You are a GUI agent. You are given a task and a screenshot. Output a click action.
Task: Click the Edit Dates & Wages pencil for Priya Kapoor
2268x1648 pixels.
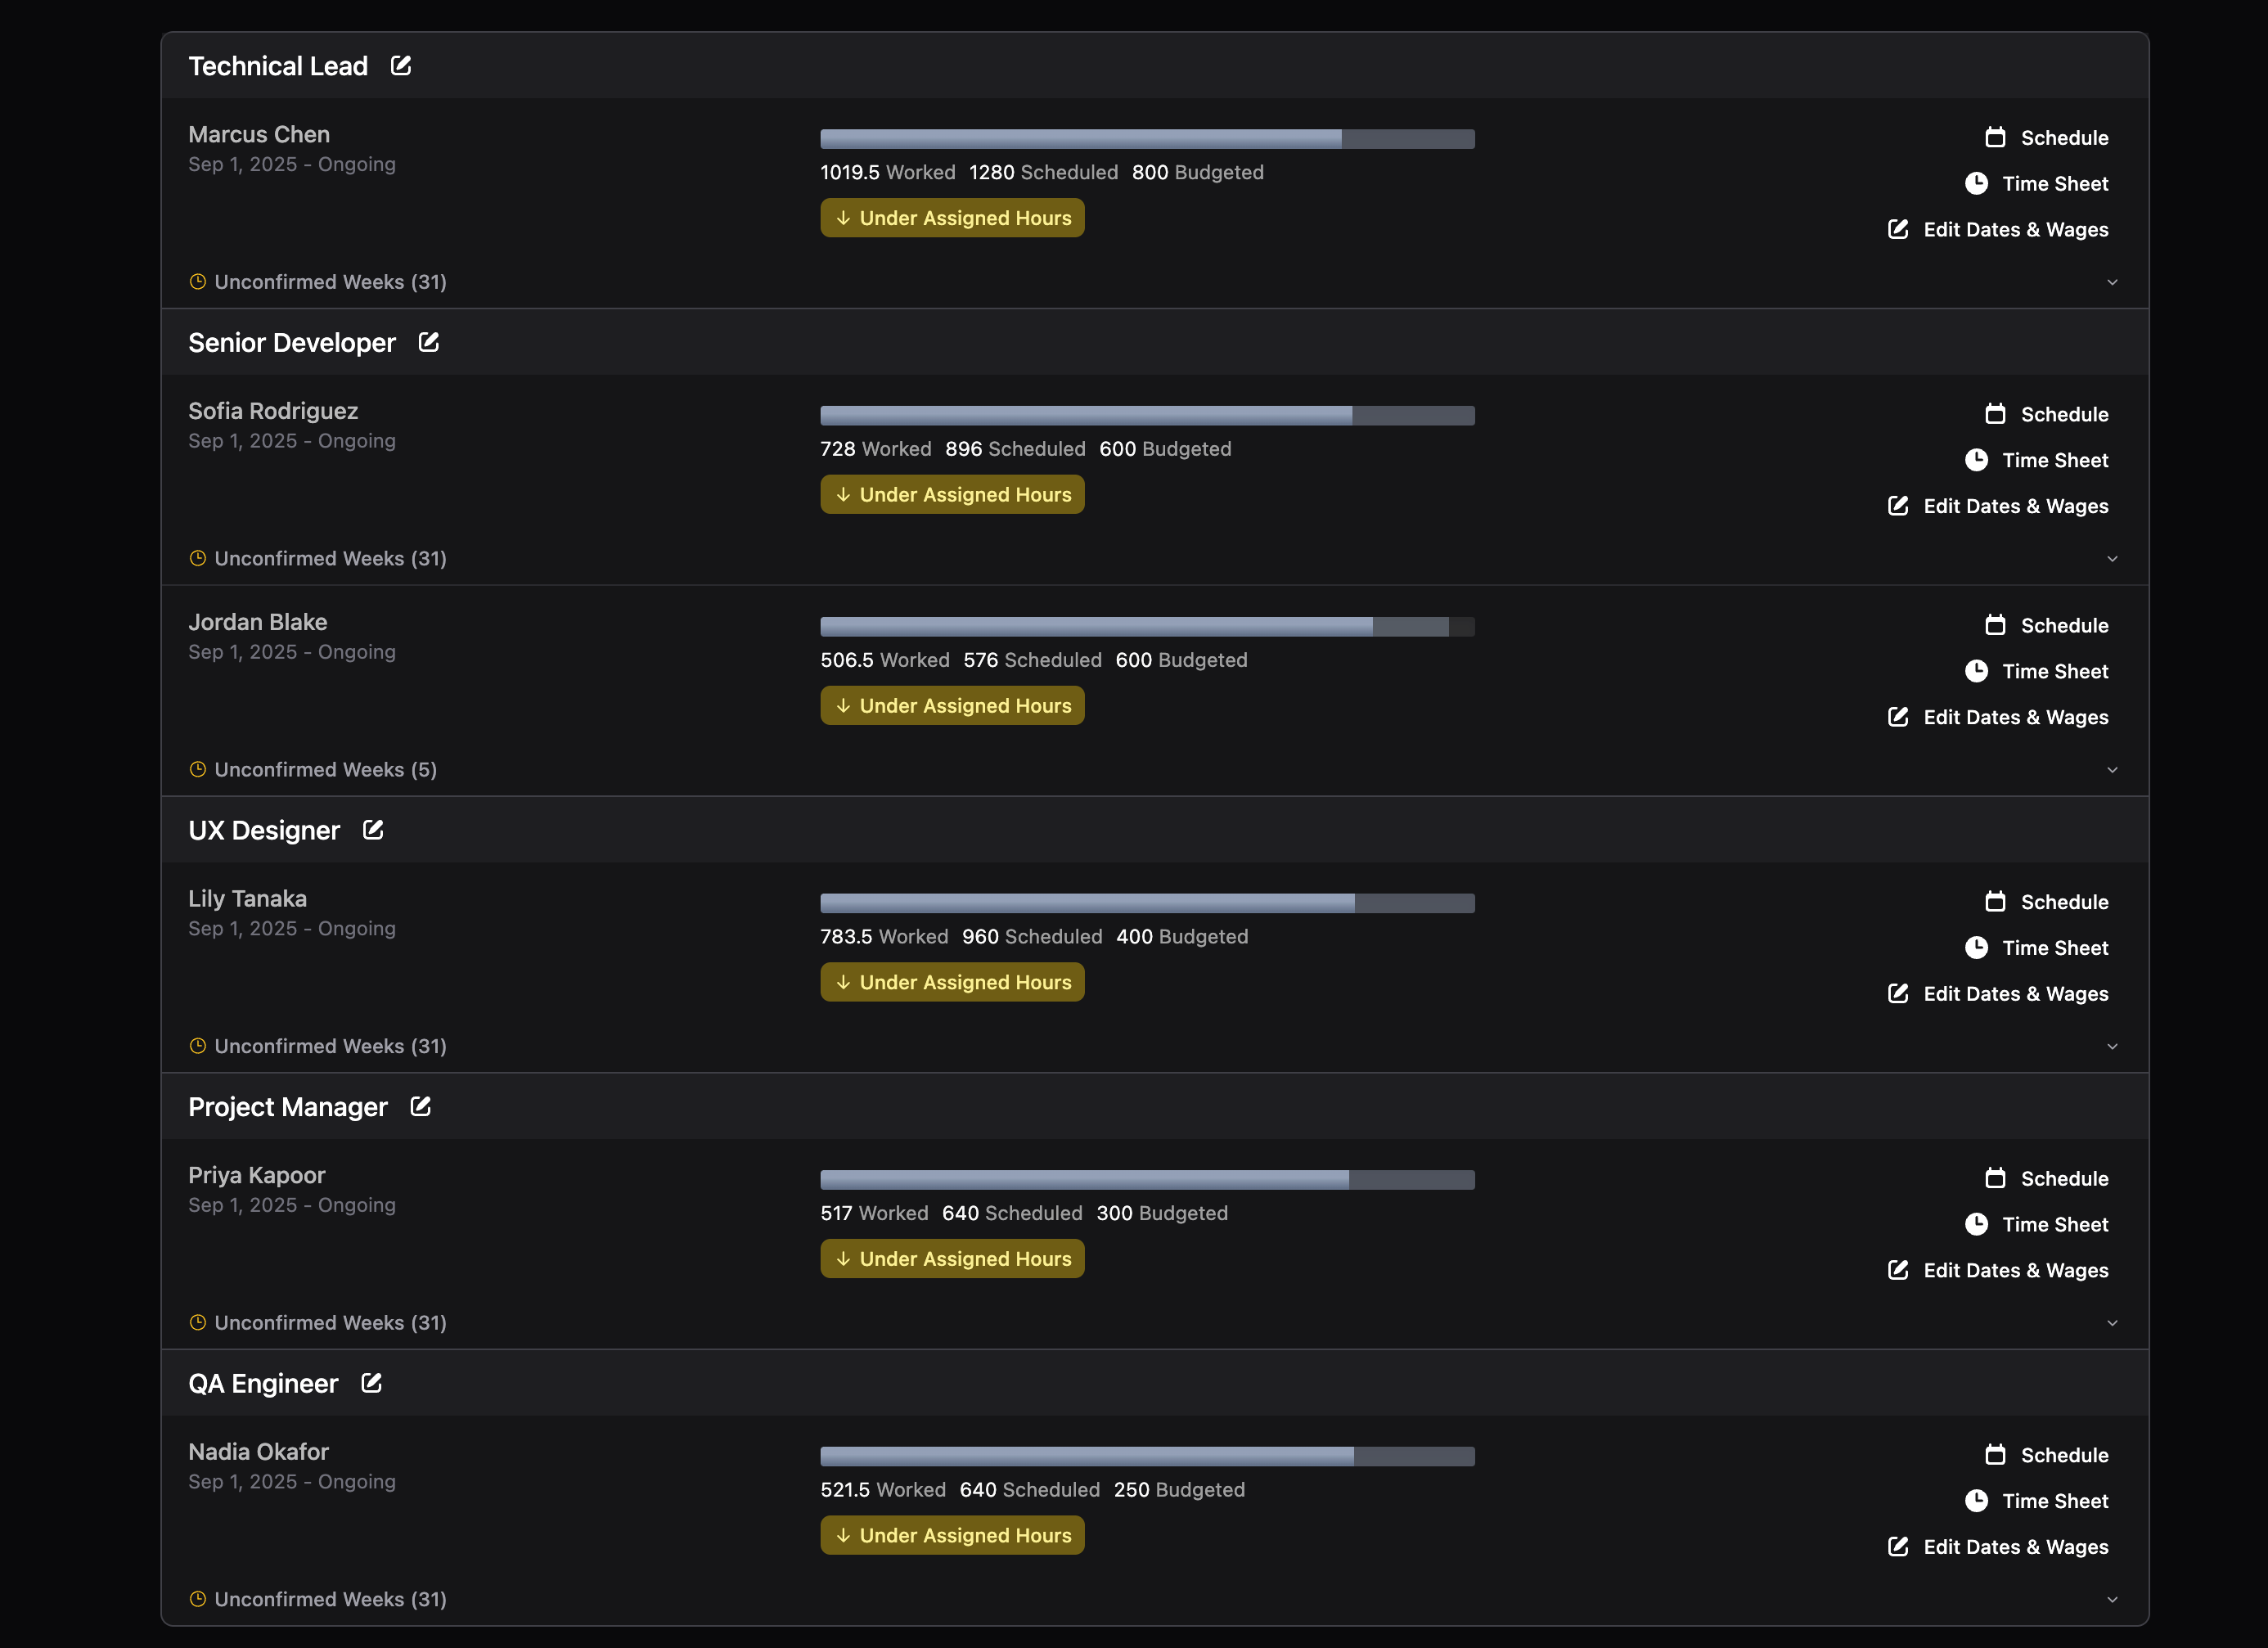tap(1898, 1270)
